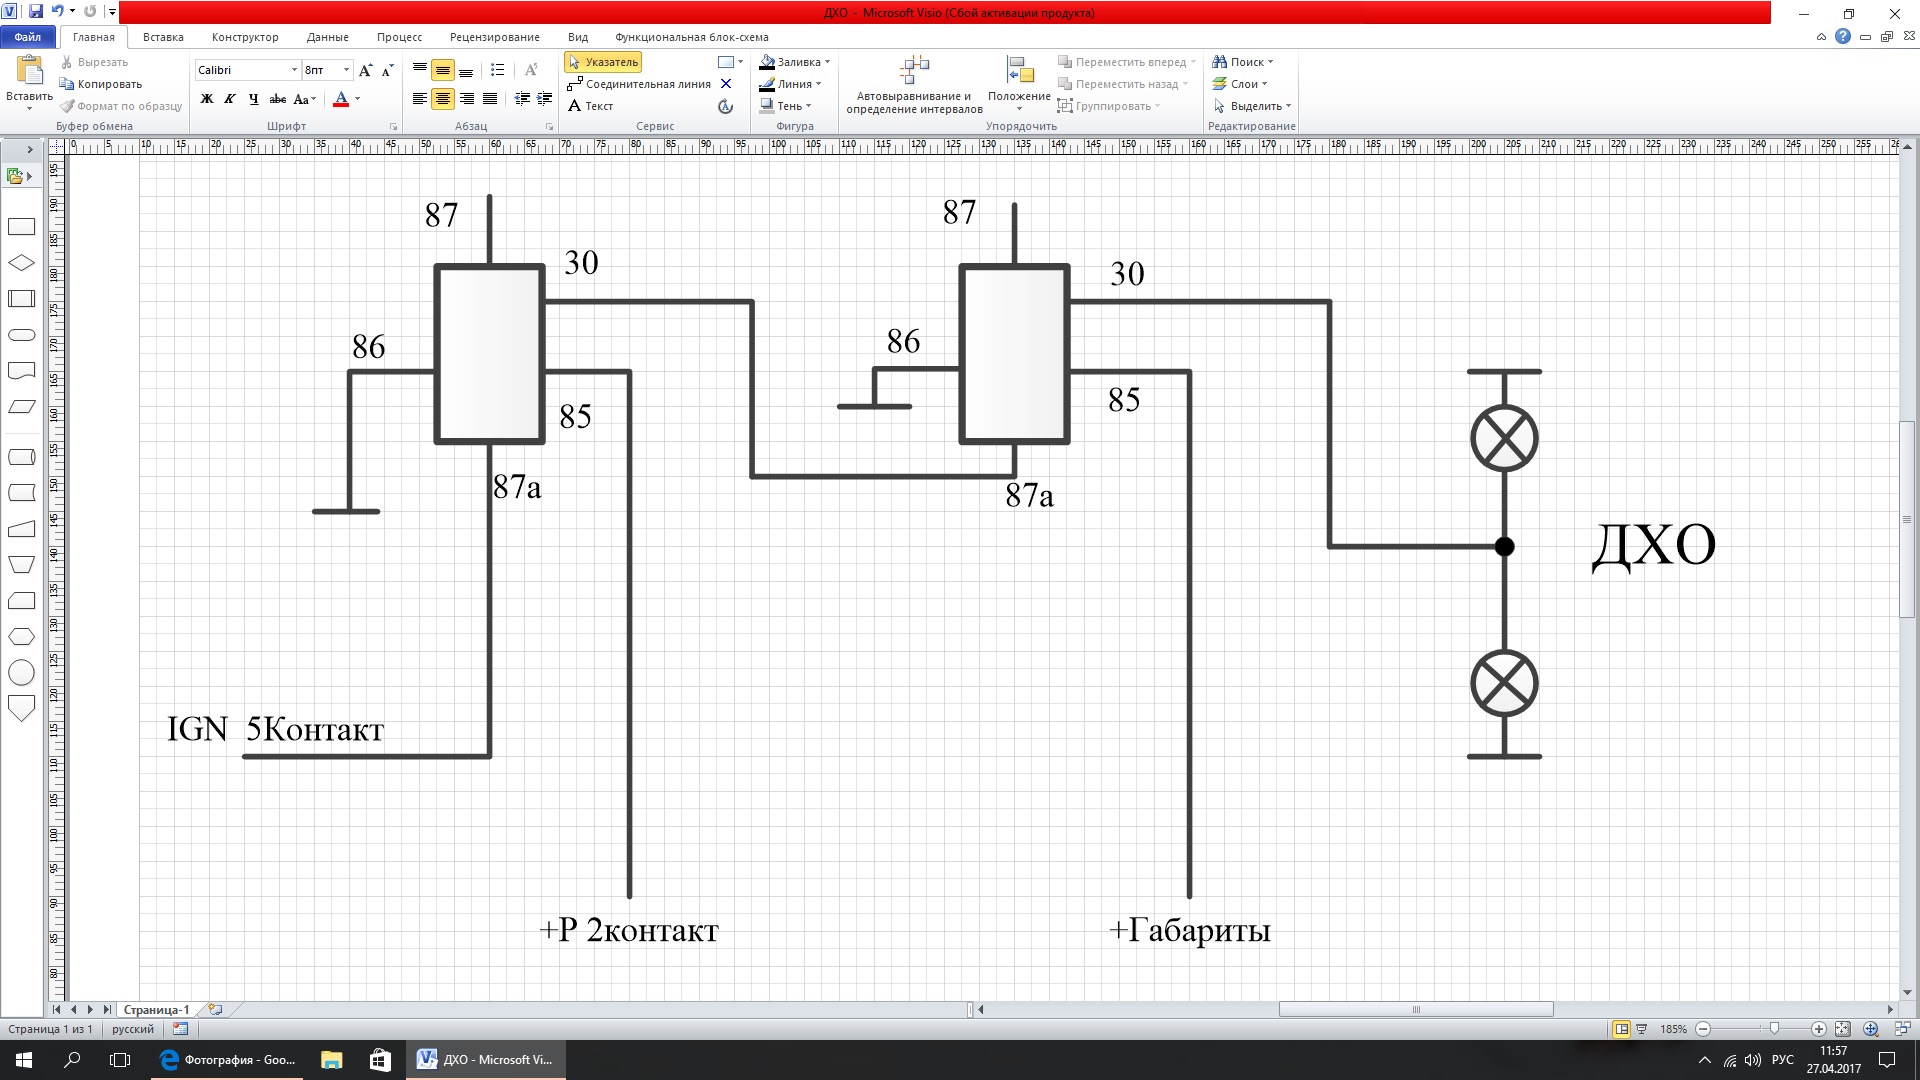Select the Текст text tool

590,106
